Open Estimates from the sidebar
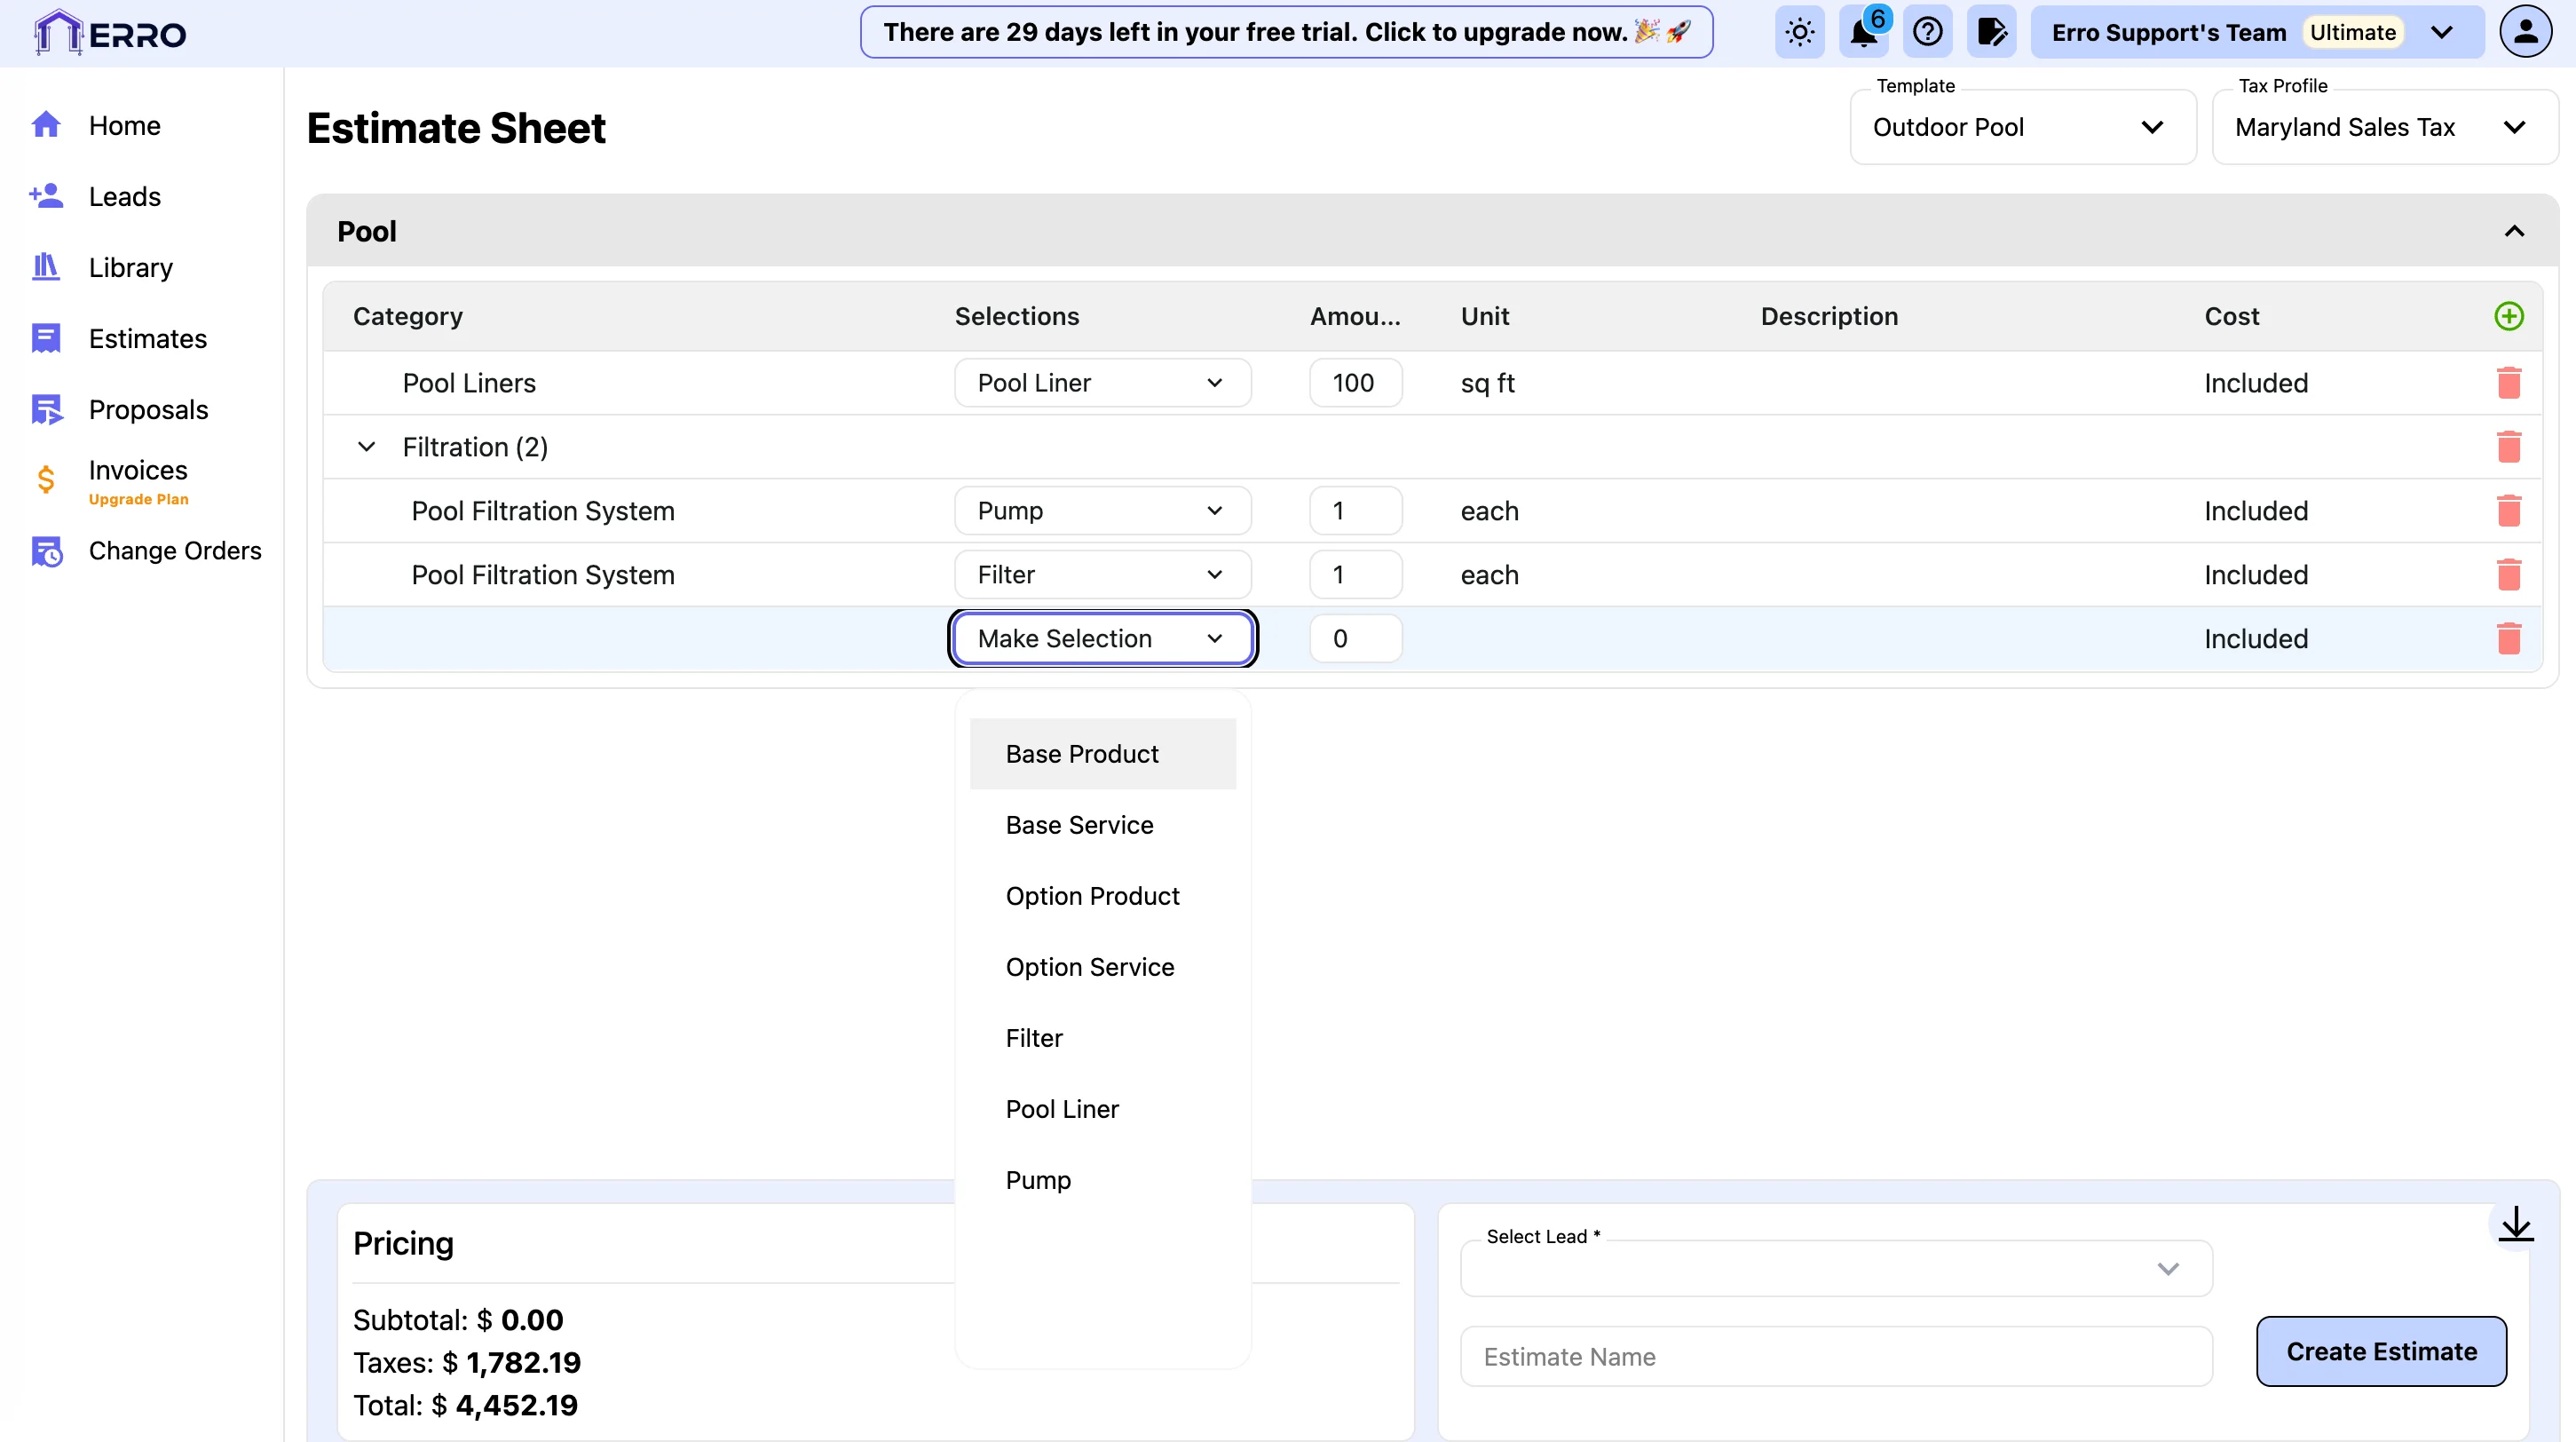This screenshot has height=1442, width=2576. [147, 339]
